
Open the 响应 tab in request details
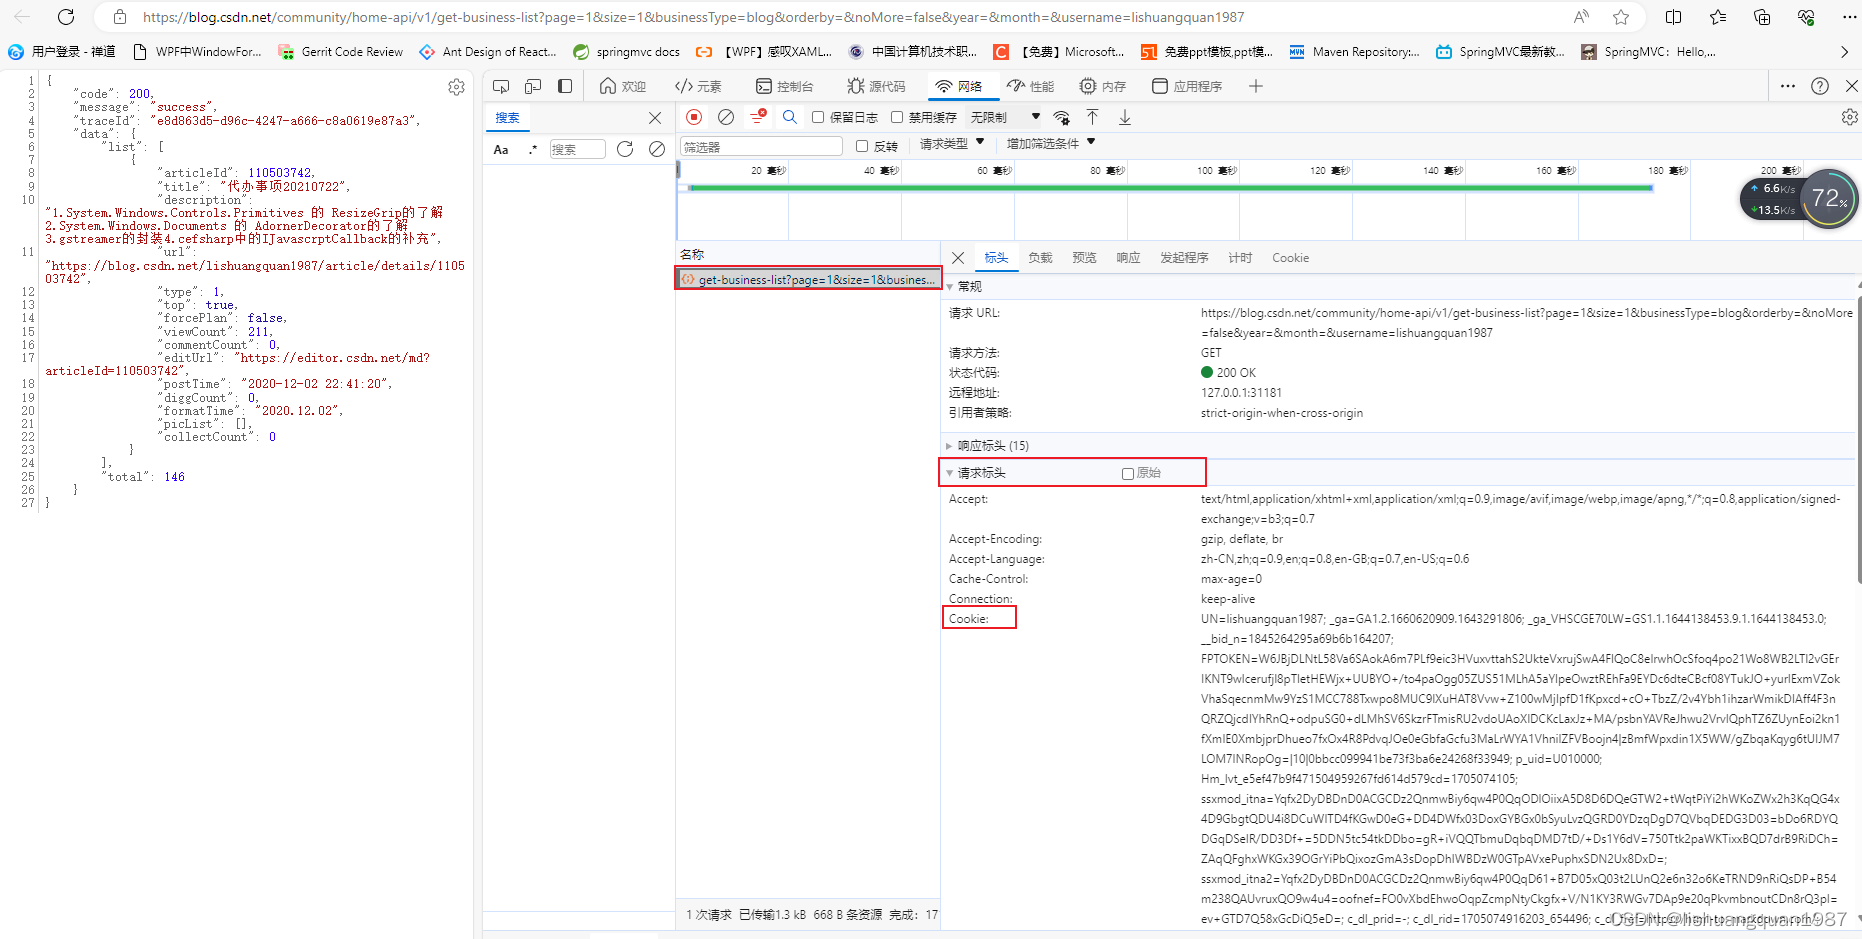(x=1128, y=258)
